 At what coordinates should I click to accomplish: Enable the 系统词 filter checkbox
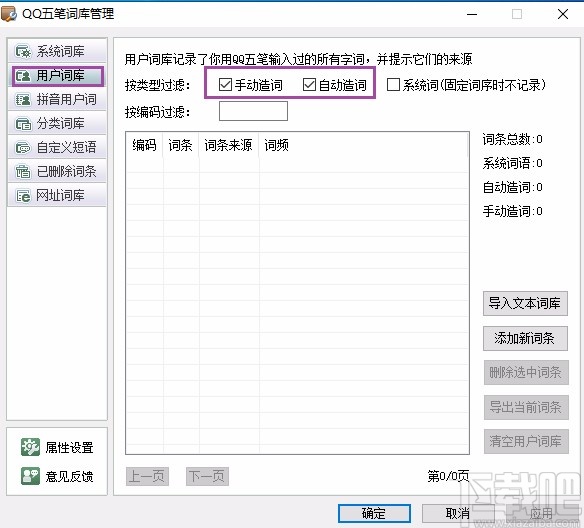pyautogui.click(x=393, y=85)
